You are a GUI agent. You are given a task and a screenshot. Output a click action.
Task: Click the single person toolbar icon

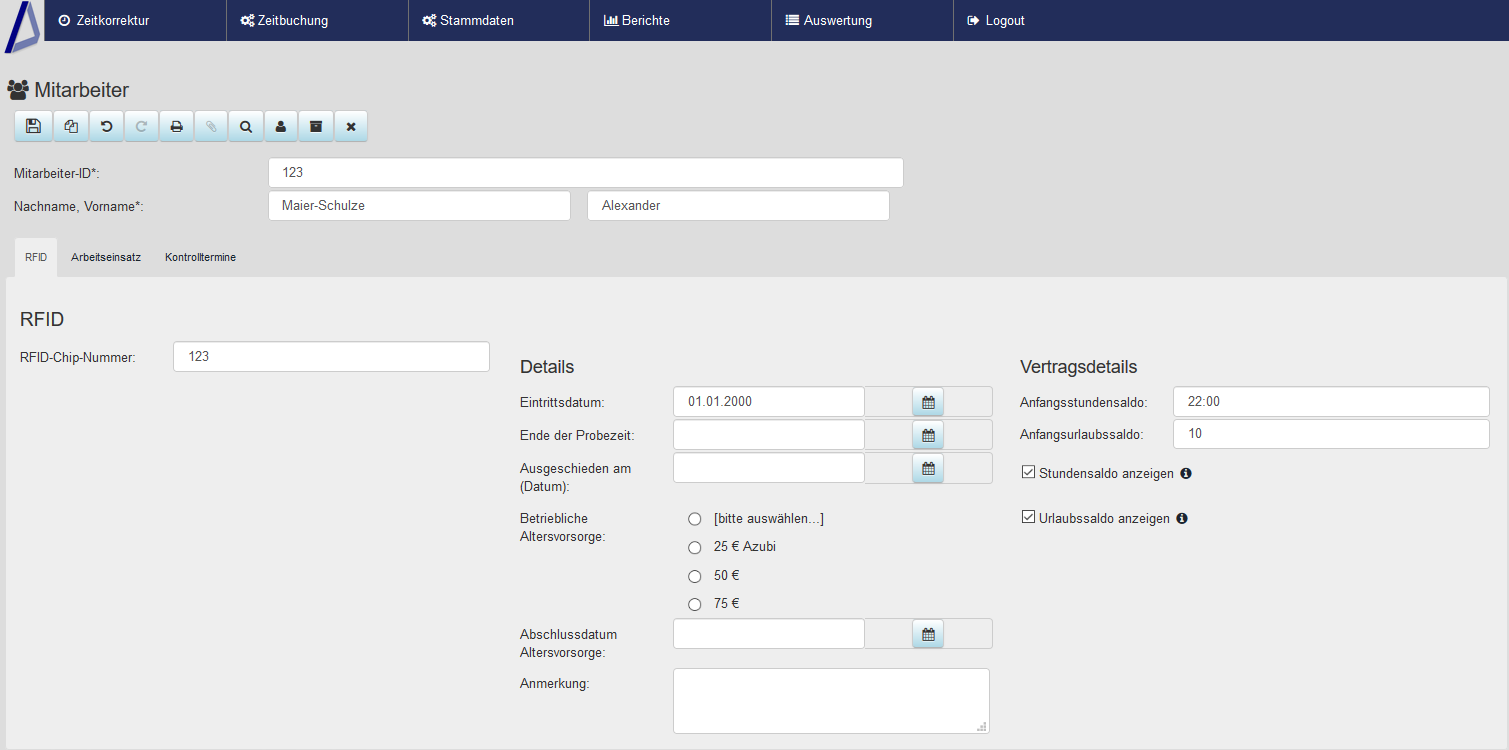tap(281, 126)
